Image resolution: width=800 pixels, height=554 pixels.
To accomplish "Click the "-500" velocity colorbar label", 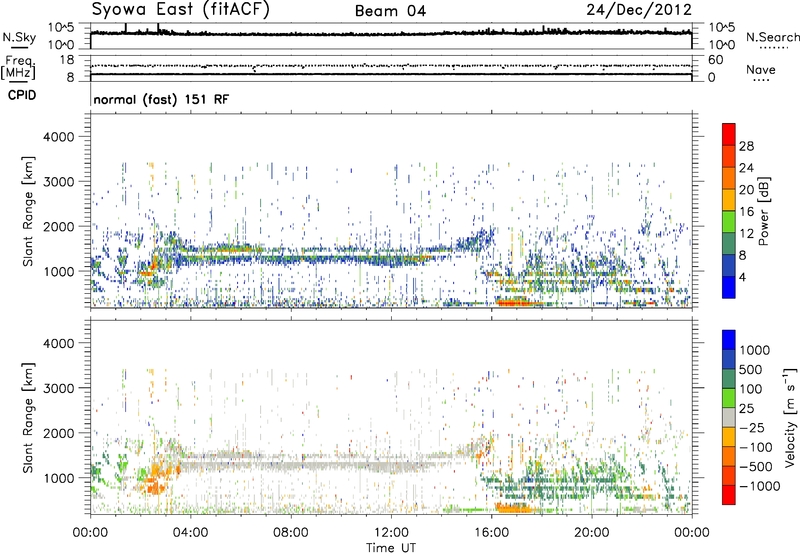I will pos(755,467).
